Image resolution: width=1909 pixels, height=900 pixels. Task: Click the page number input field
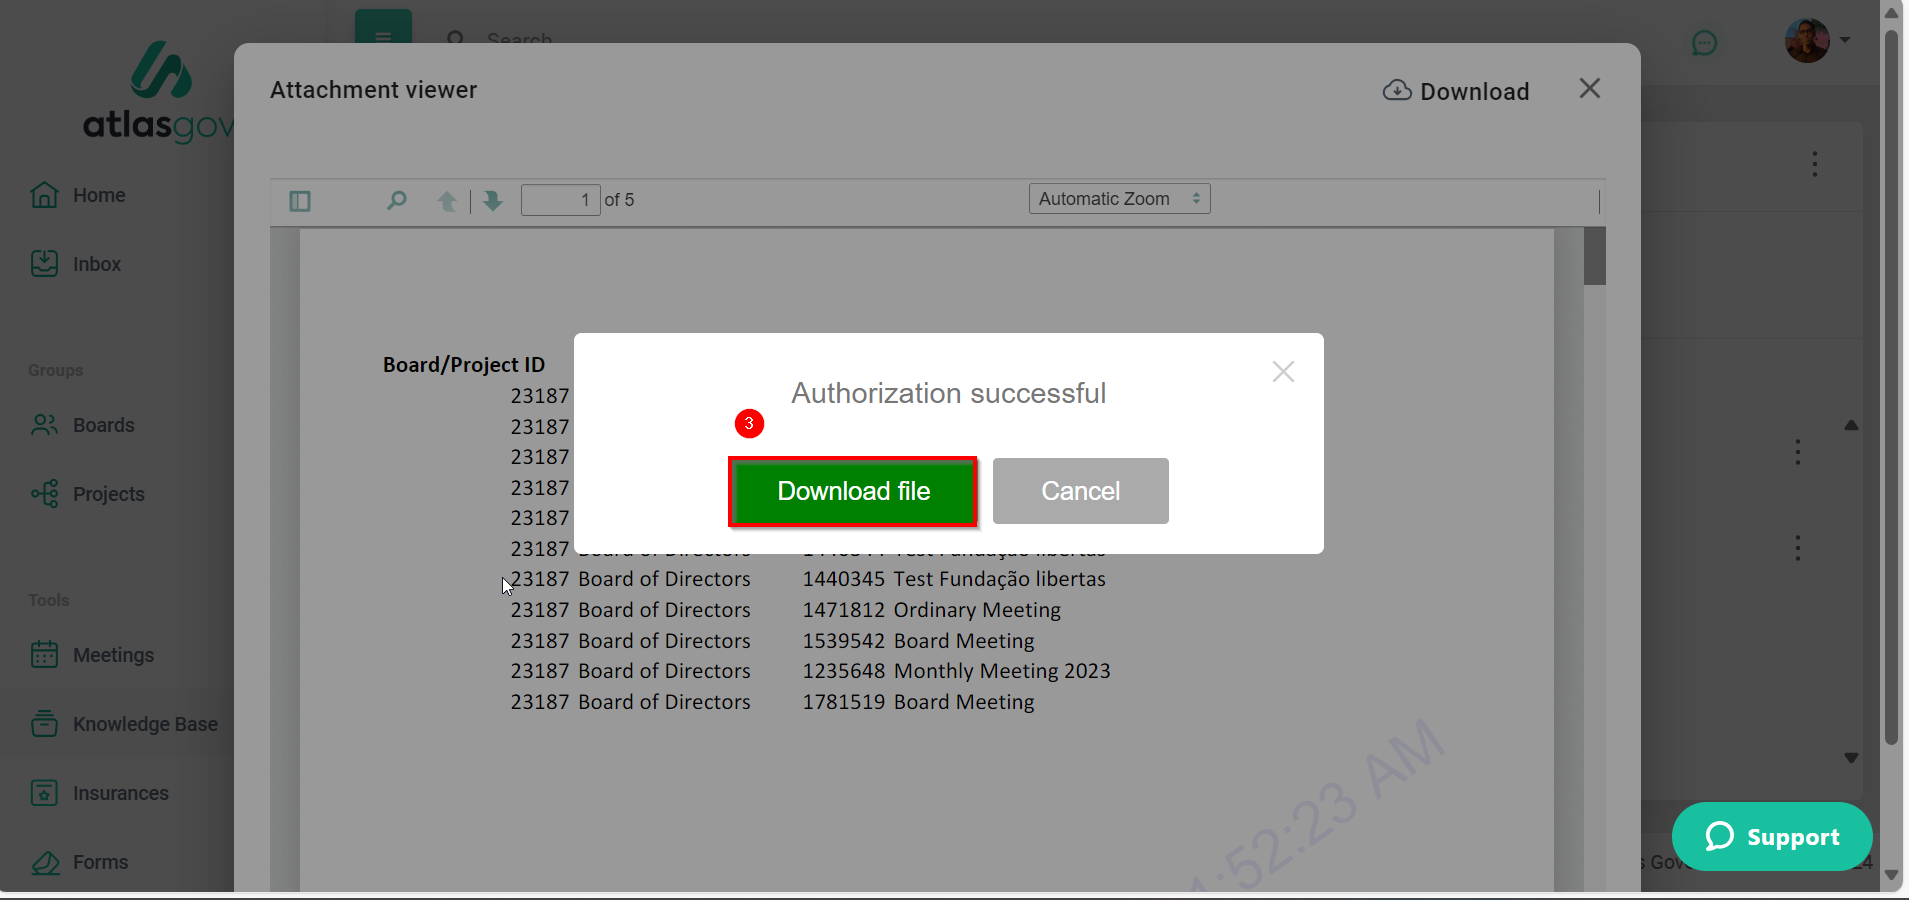pyautogui.click(x=560, y=200)
